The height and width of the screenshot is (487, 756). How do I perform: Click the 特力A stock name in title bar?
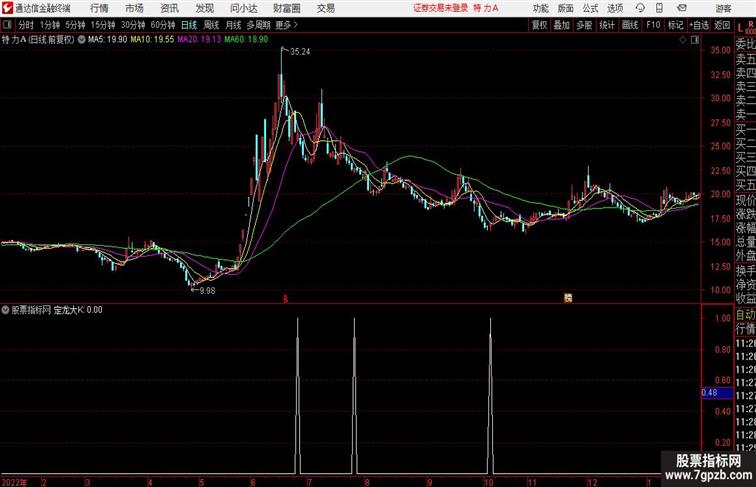[x=486, y=8]
